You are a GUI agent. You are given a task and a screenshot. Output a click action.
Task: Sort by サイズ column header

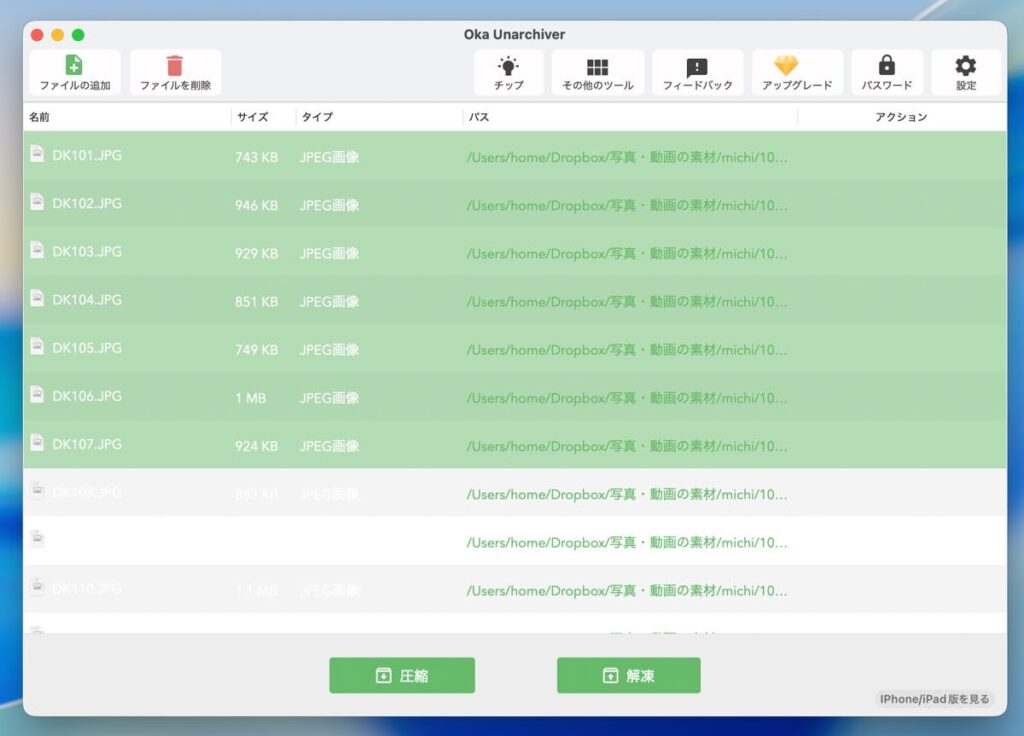coord(252,117)
